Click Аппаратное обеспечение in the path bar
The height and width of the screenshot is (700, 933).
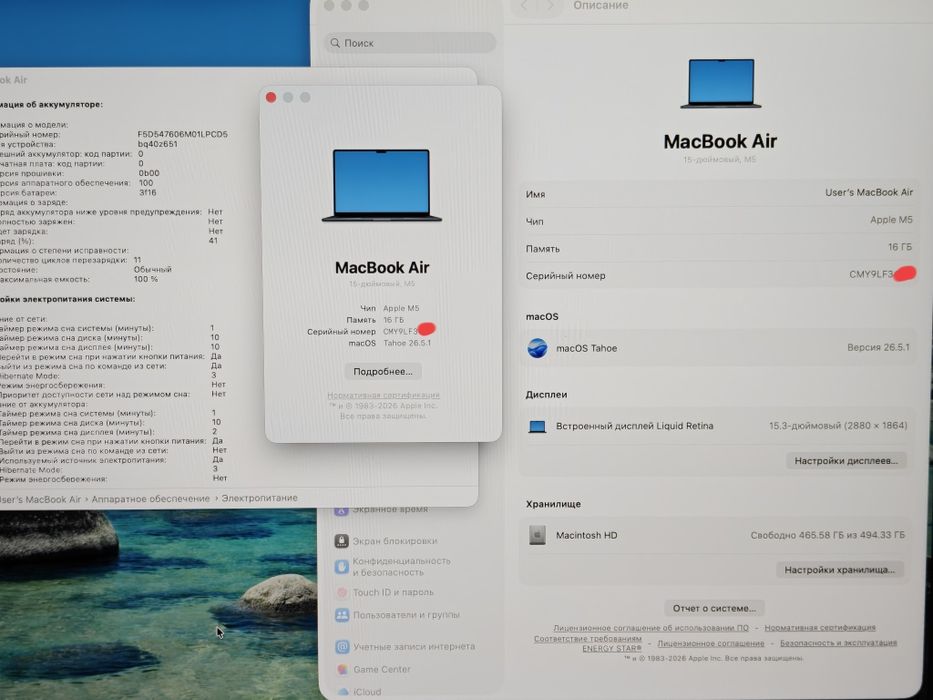[x=151, y=499]
